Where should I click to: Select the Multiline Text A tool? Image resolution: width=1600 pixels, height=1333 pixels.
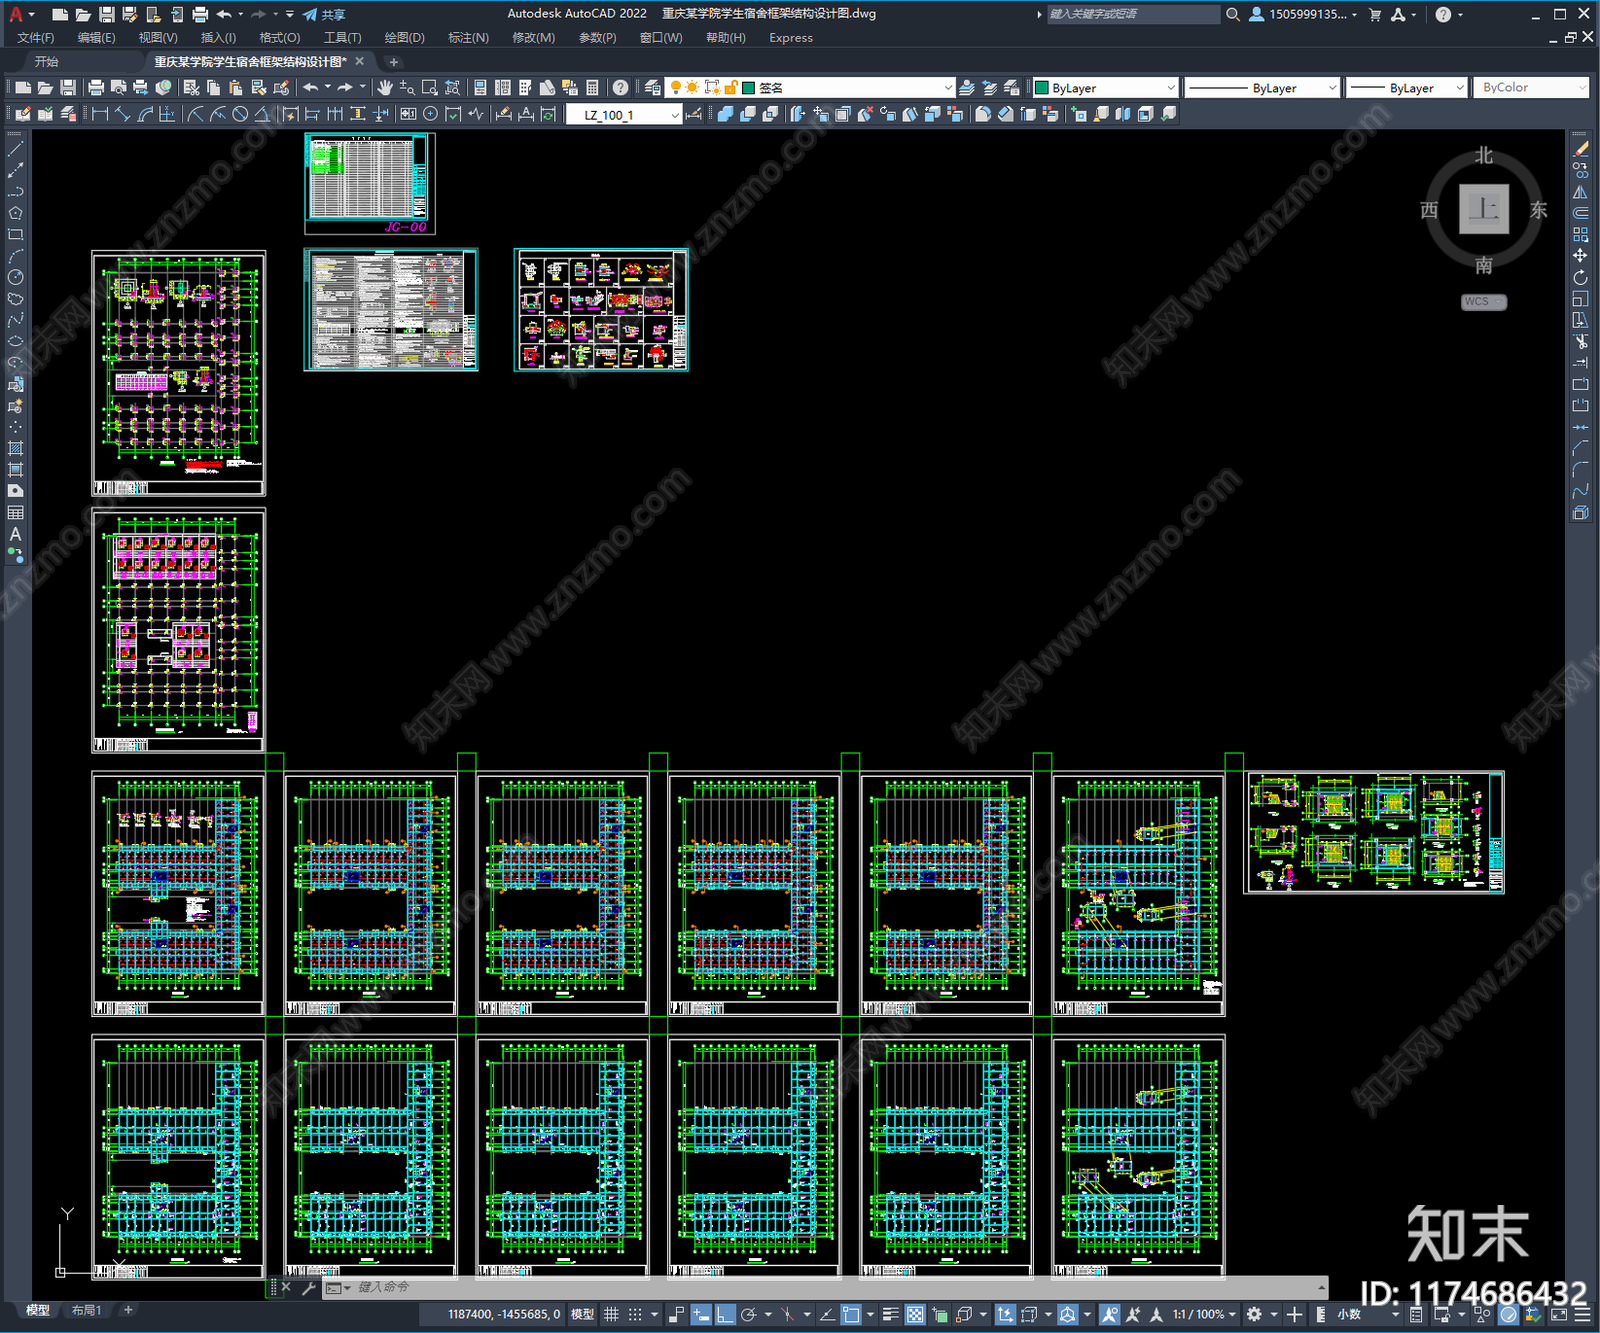(15, 534)
